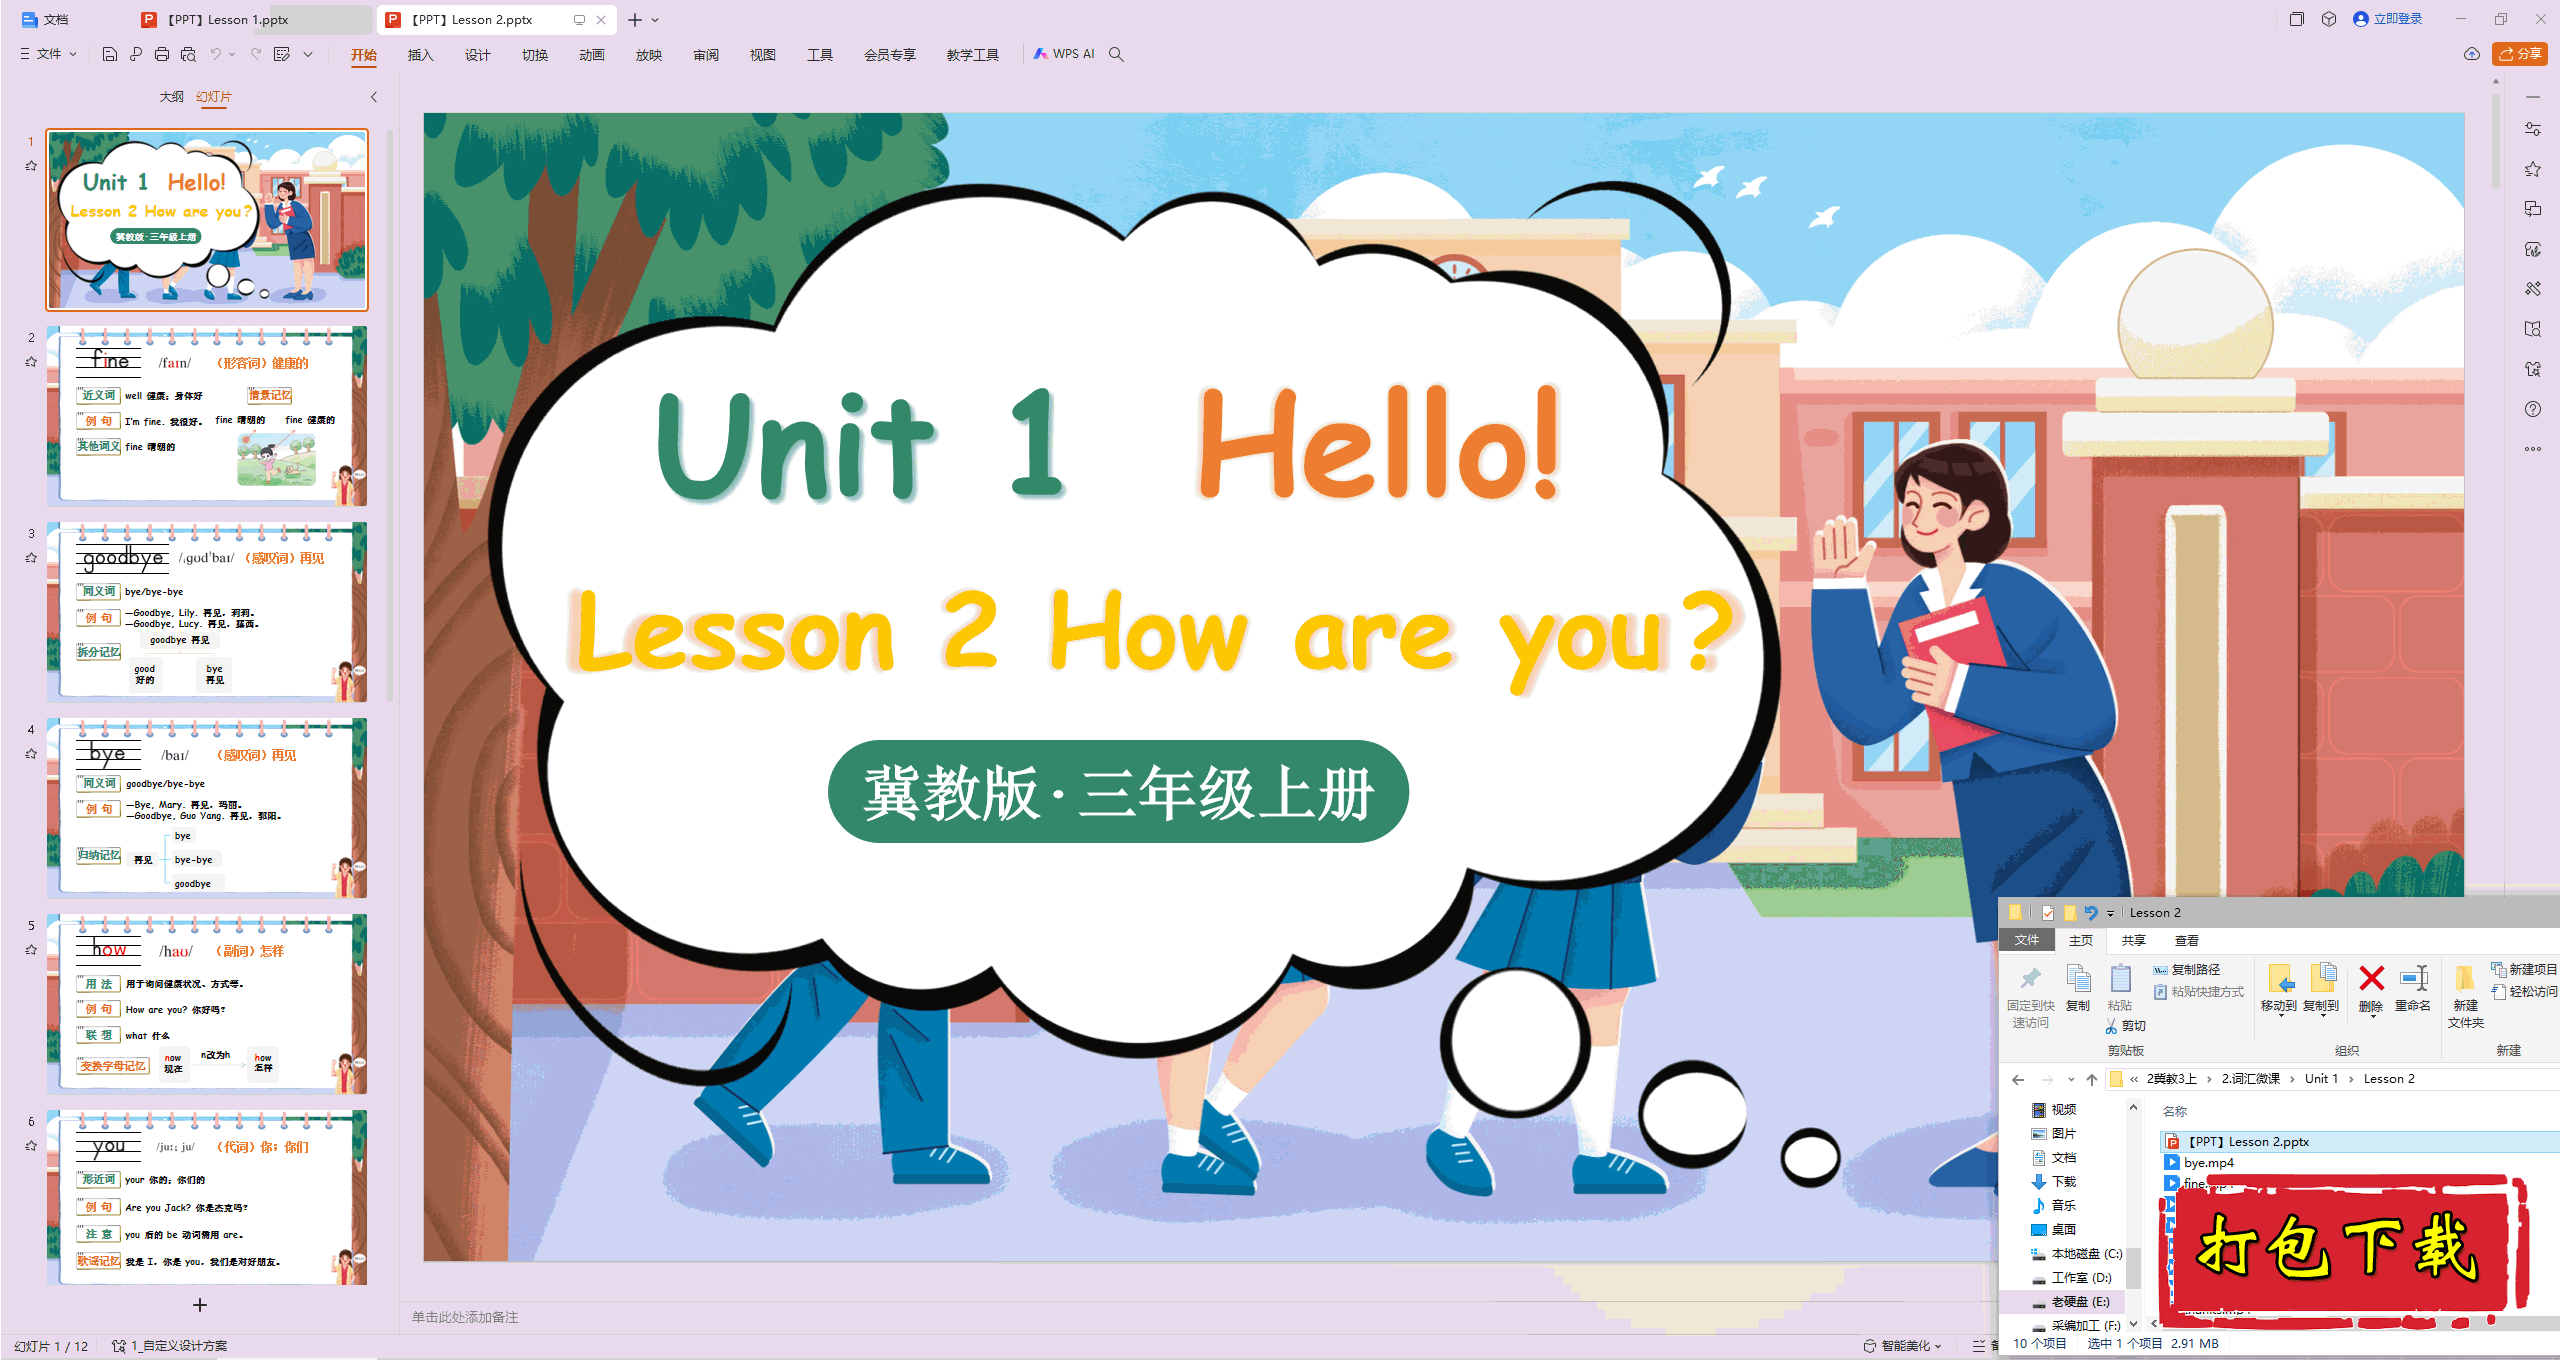Click the cube icon beside the login button
Viewport: 2560px width, 1360px height.
pos(2329,19)
